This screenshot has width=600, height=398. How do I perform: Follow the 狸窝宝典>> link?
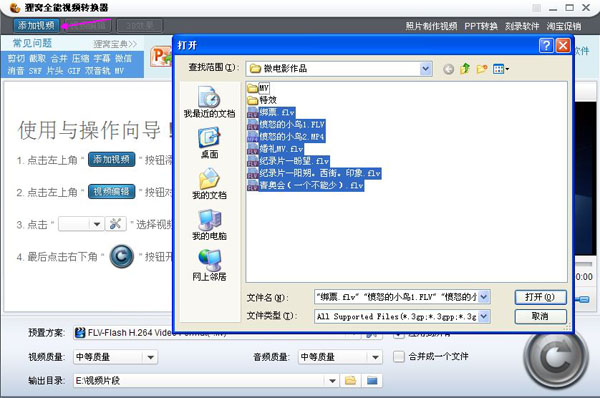(115, 44)
